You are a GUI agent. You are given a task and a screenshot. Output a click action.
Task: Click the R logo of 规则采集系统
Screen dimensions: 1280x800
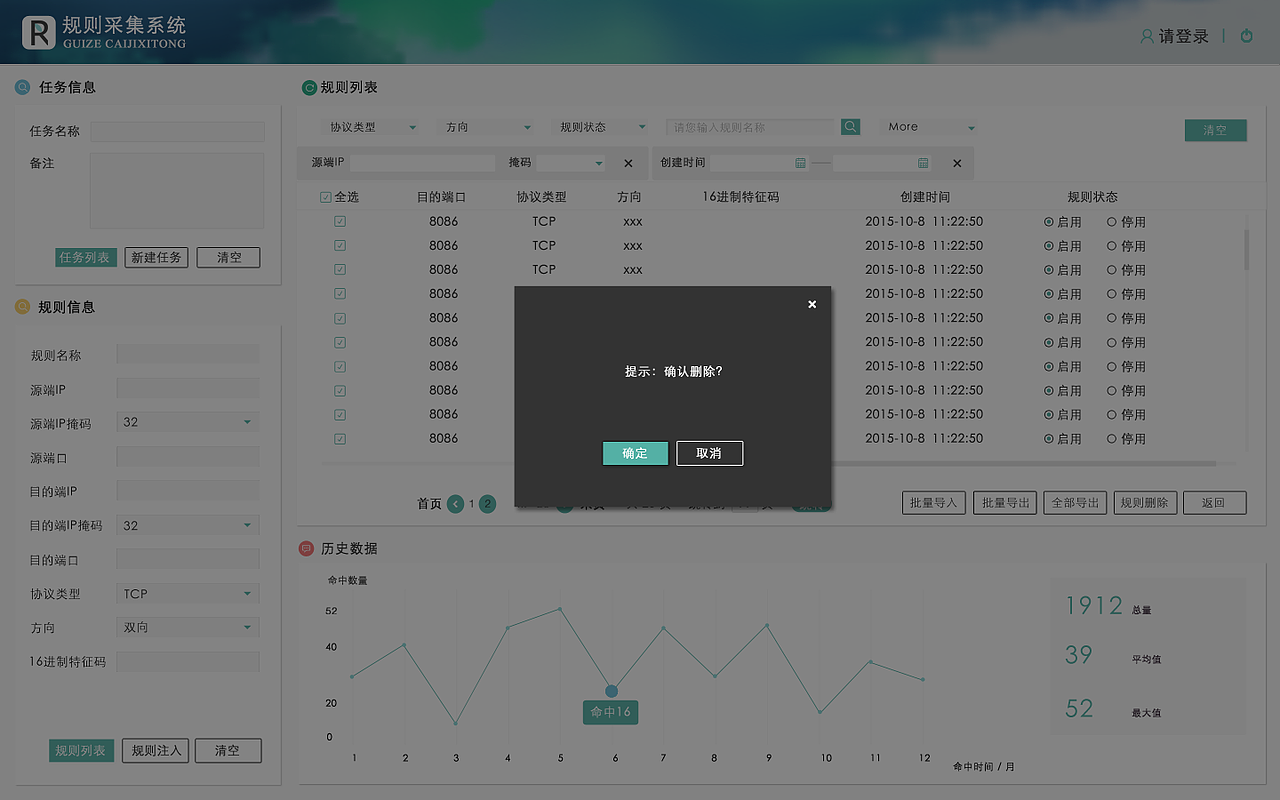click(x=38, y=33)
